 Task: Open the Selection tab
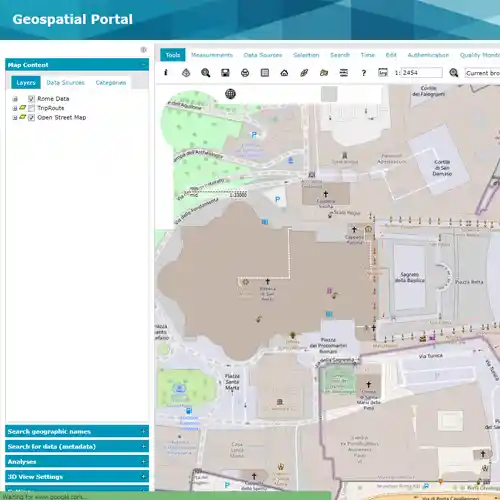[306, 55]
